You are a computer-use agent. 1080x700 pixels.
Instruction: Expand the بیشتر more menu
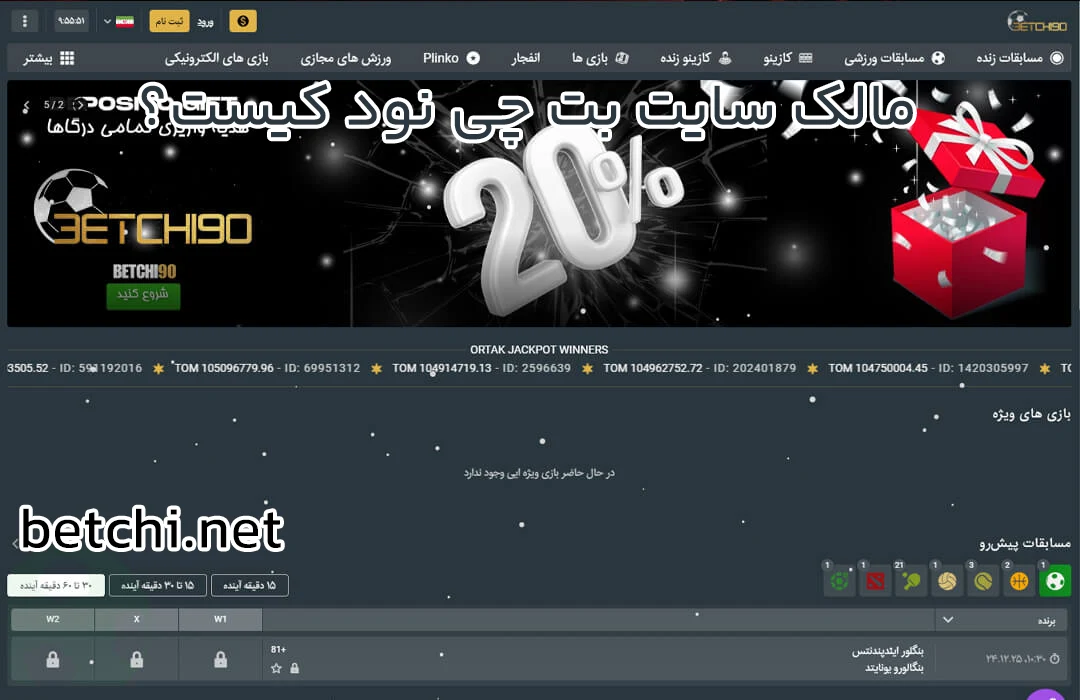click(49, 58)
